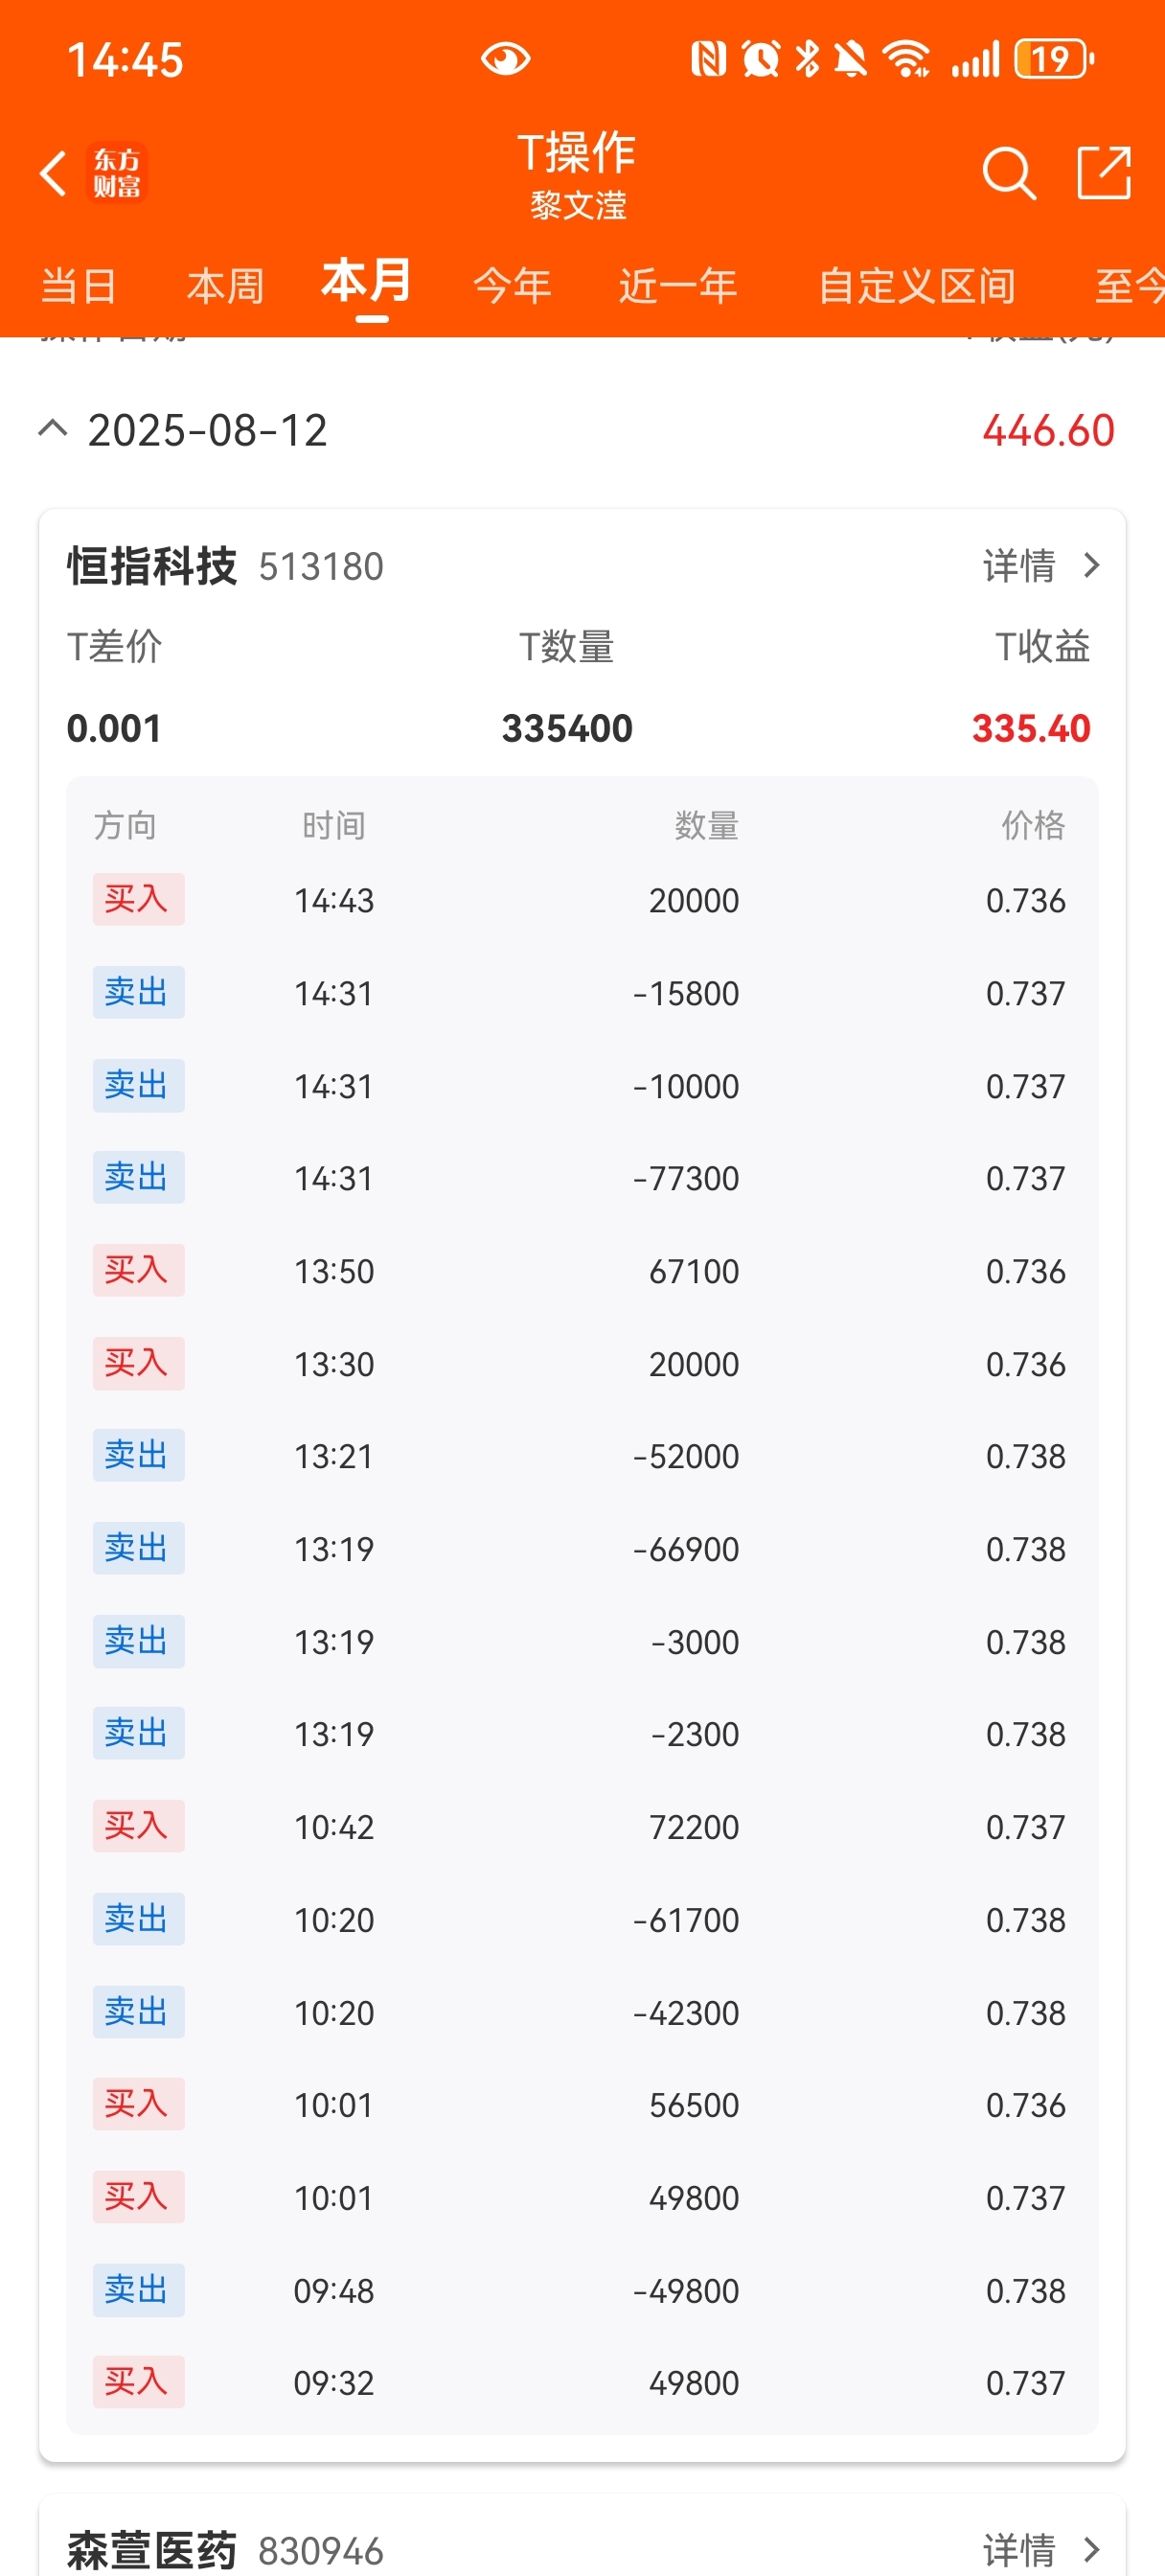Open the search magnifier icon
Viewport: 1165px width, 2576px height.
click(x=1008, y=174)
